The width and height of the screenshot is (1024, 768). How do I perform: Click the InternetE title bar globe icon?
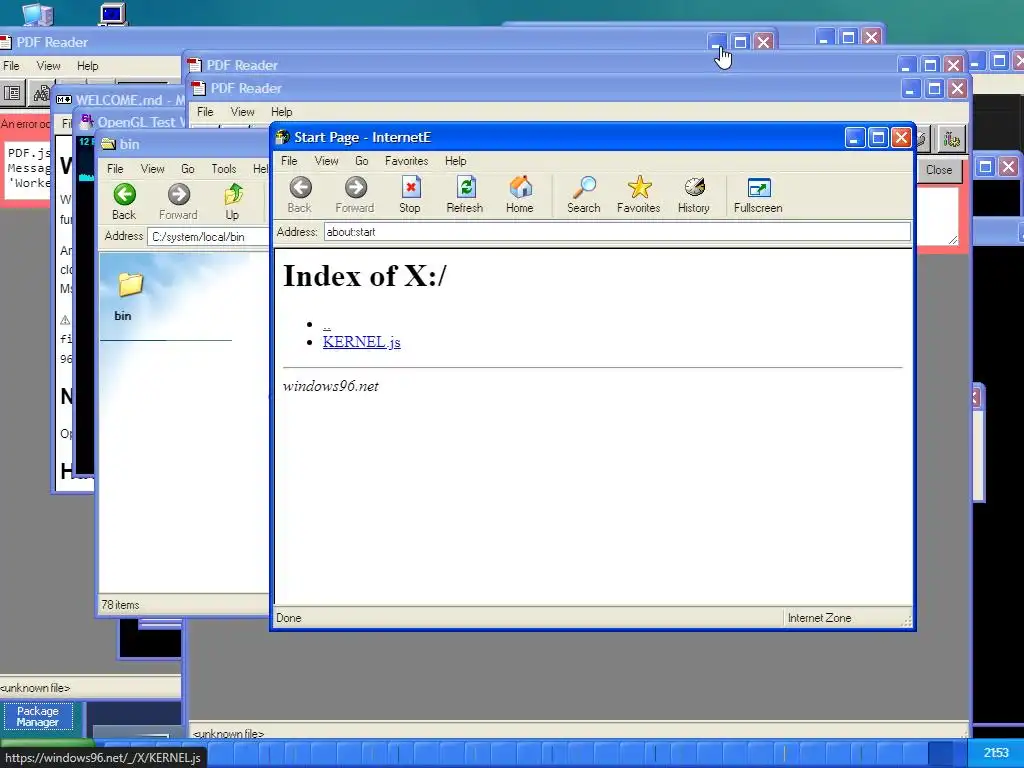point(283,137)
